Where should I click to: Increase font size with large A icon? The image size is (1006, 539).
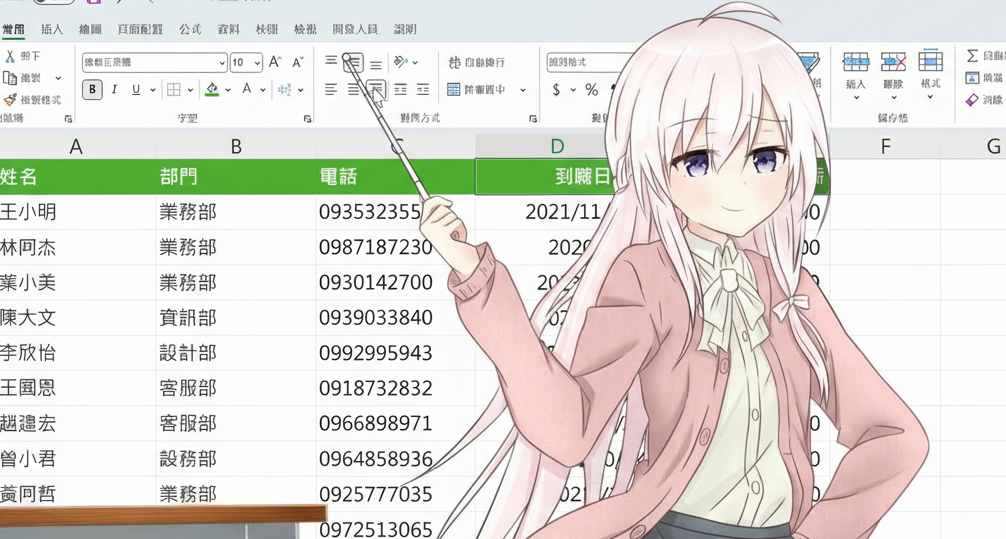tap(275, 62)
